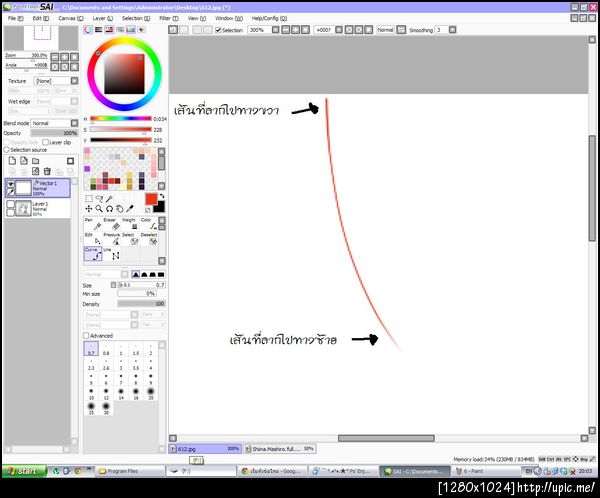Open the rotation angle dropdown in toolbar

coord(339,30)
